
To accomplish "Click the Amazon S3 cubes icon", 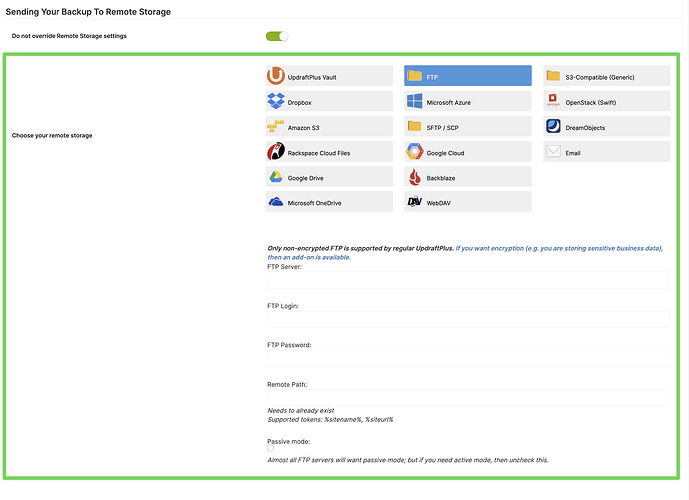I will click(276, 127).
